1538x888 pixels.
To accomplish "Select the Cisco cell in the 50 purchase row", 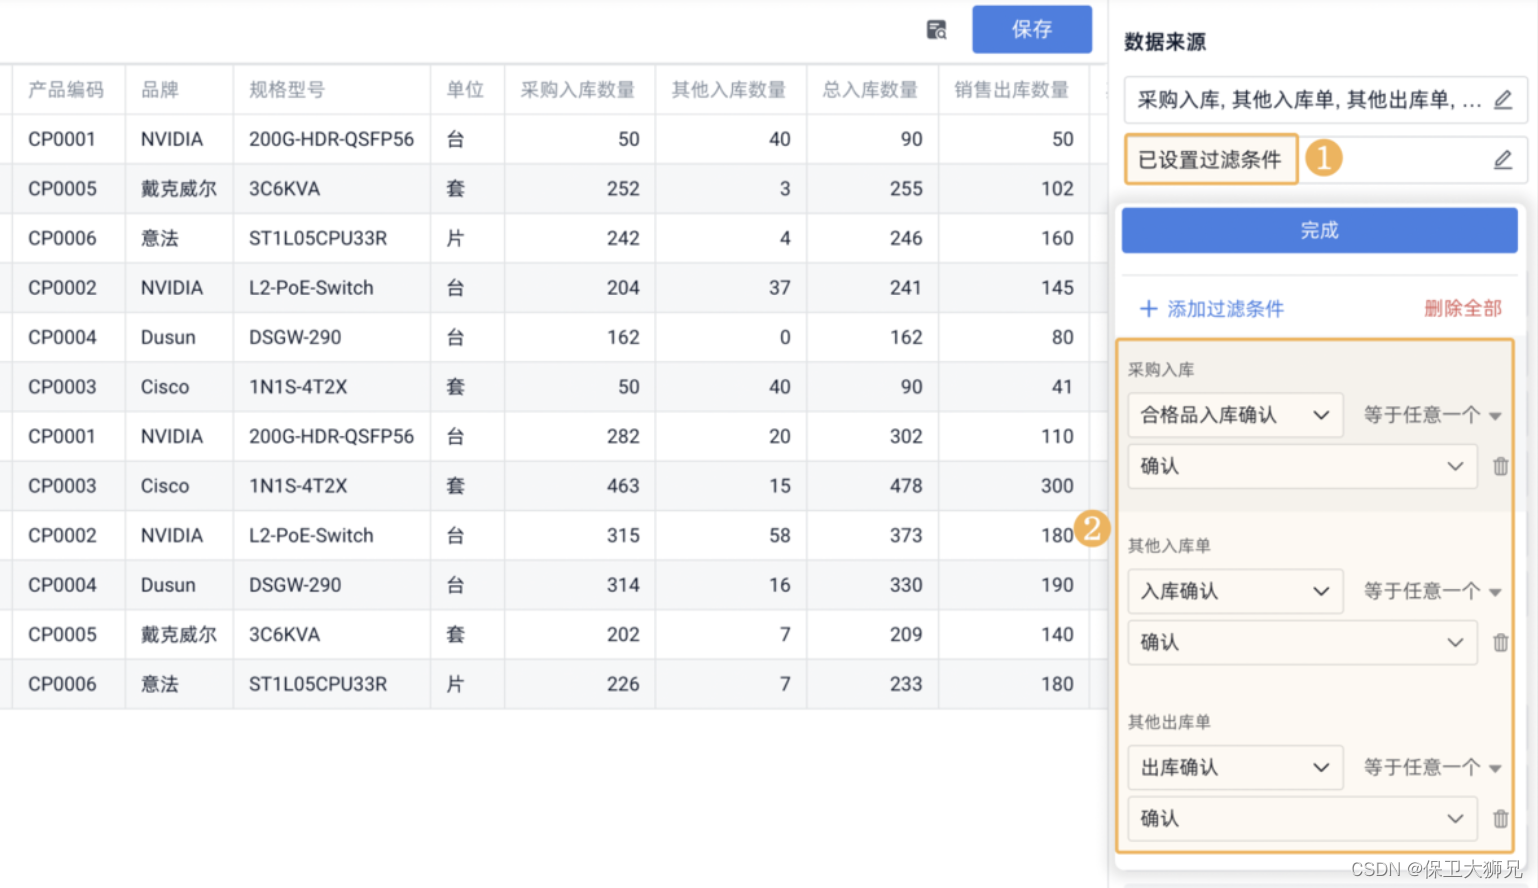I will coord(179,387).
